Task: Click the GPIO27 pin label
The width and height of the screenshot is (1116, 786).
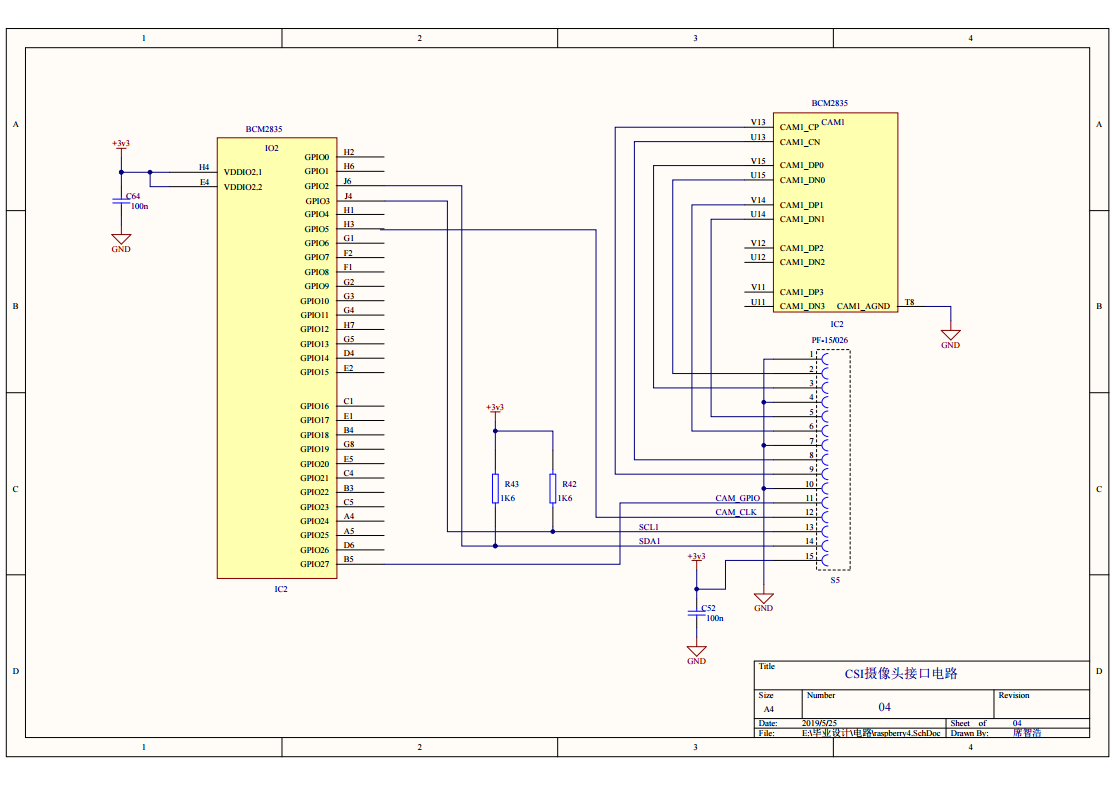Action: click(315, 565)
